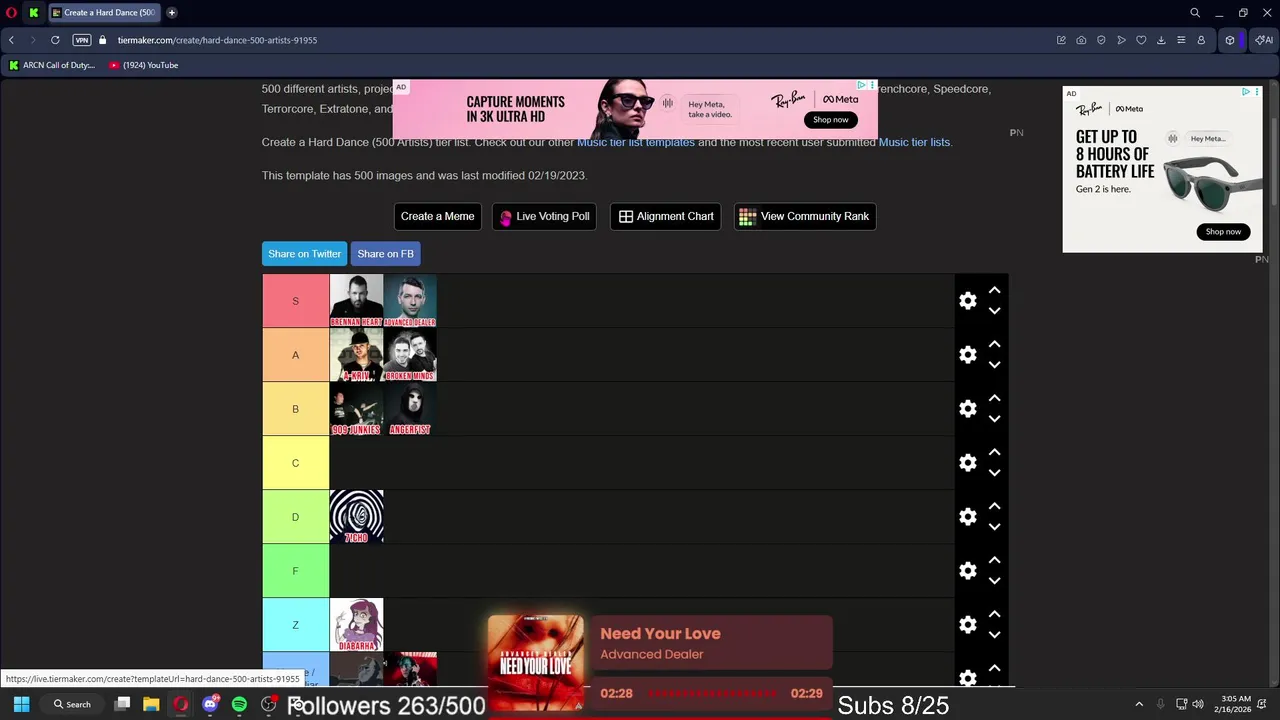Select the Diabarha artist image
Image resolution: width=1280 pixels, height=720 pixels.
click(356, 625)
